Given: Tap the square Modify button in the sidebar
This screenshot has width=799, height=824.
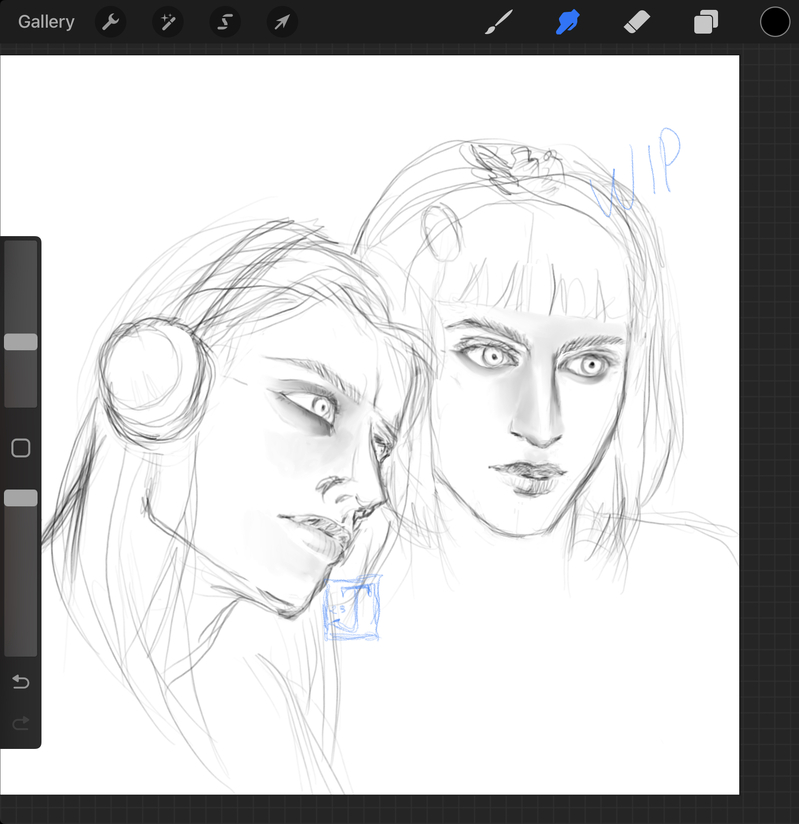Looking at the screenshot, I should (21, 448).
